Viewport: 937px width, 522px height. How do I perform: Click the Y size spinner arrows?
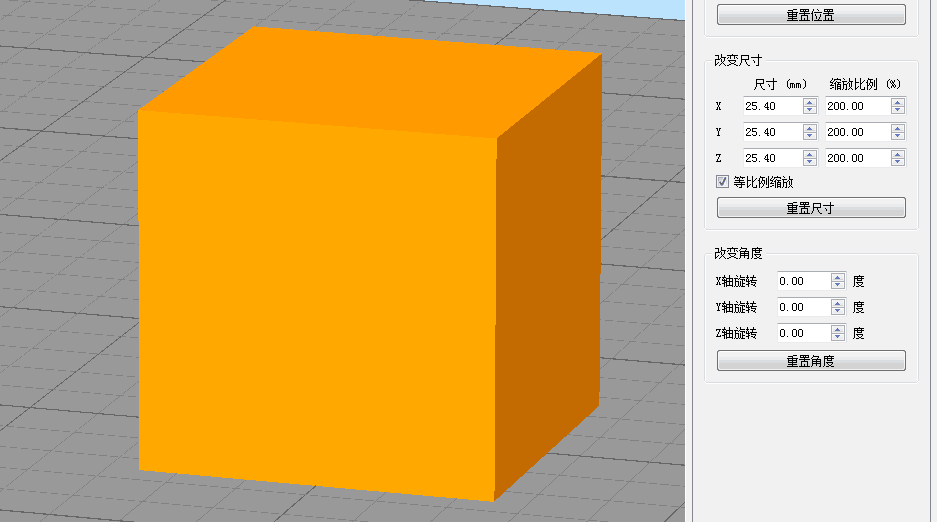click(810, 132)
